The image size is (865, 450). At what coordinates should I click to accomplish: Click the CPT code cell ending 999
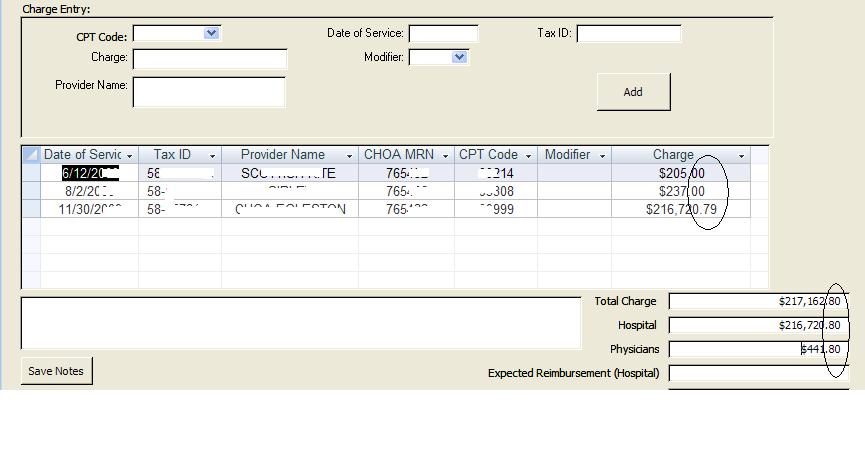(x=496, y=209)
